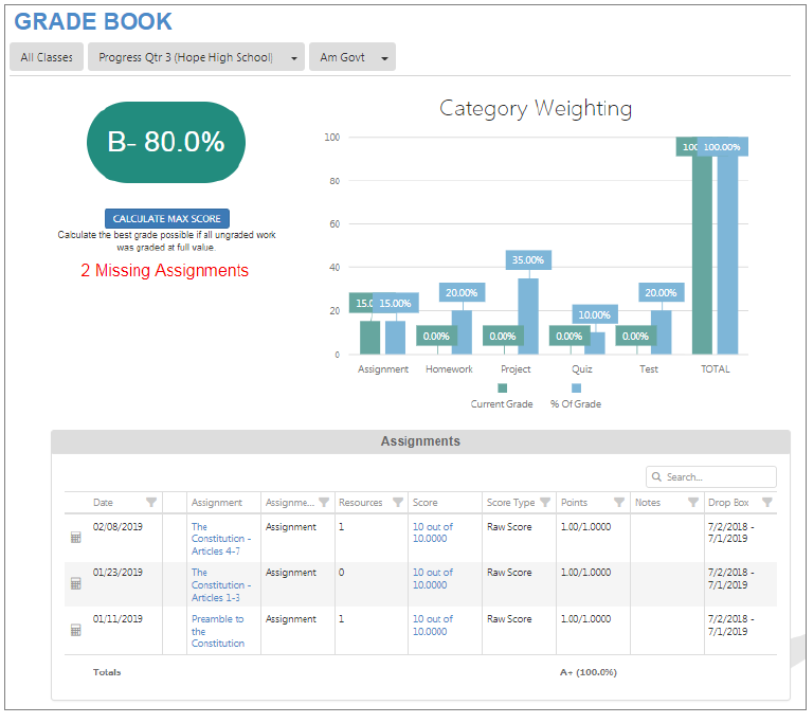808x712 pixels.
Task: Click calculator icon for 02/08/2019 assignment row
Action: (76, 538)
